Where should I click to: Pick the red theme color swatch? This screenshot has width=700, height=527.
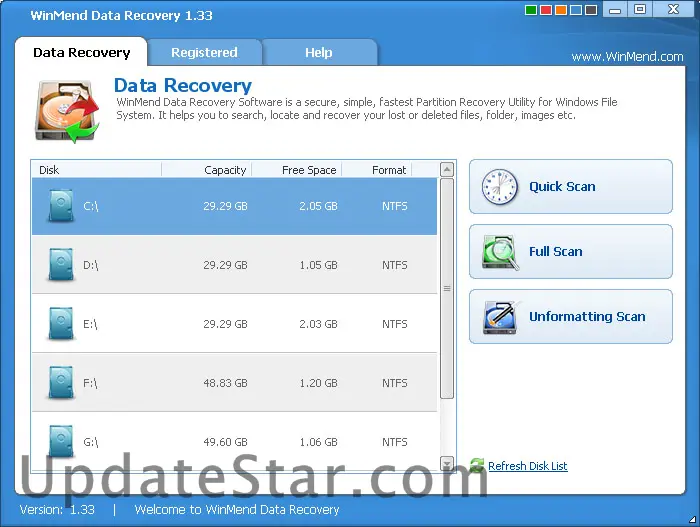pyautogui.click(x=546, y=10)
